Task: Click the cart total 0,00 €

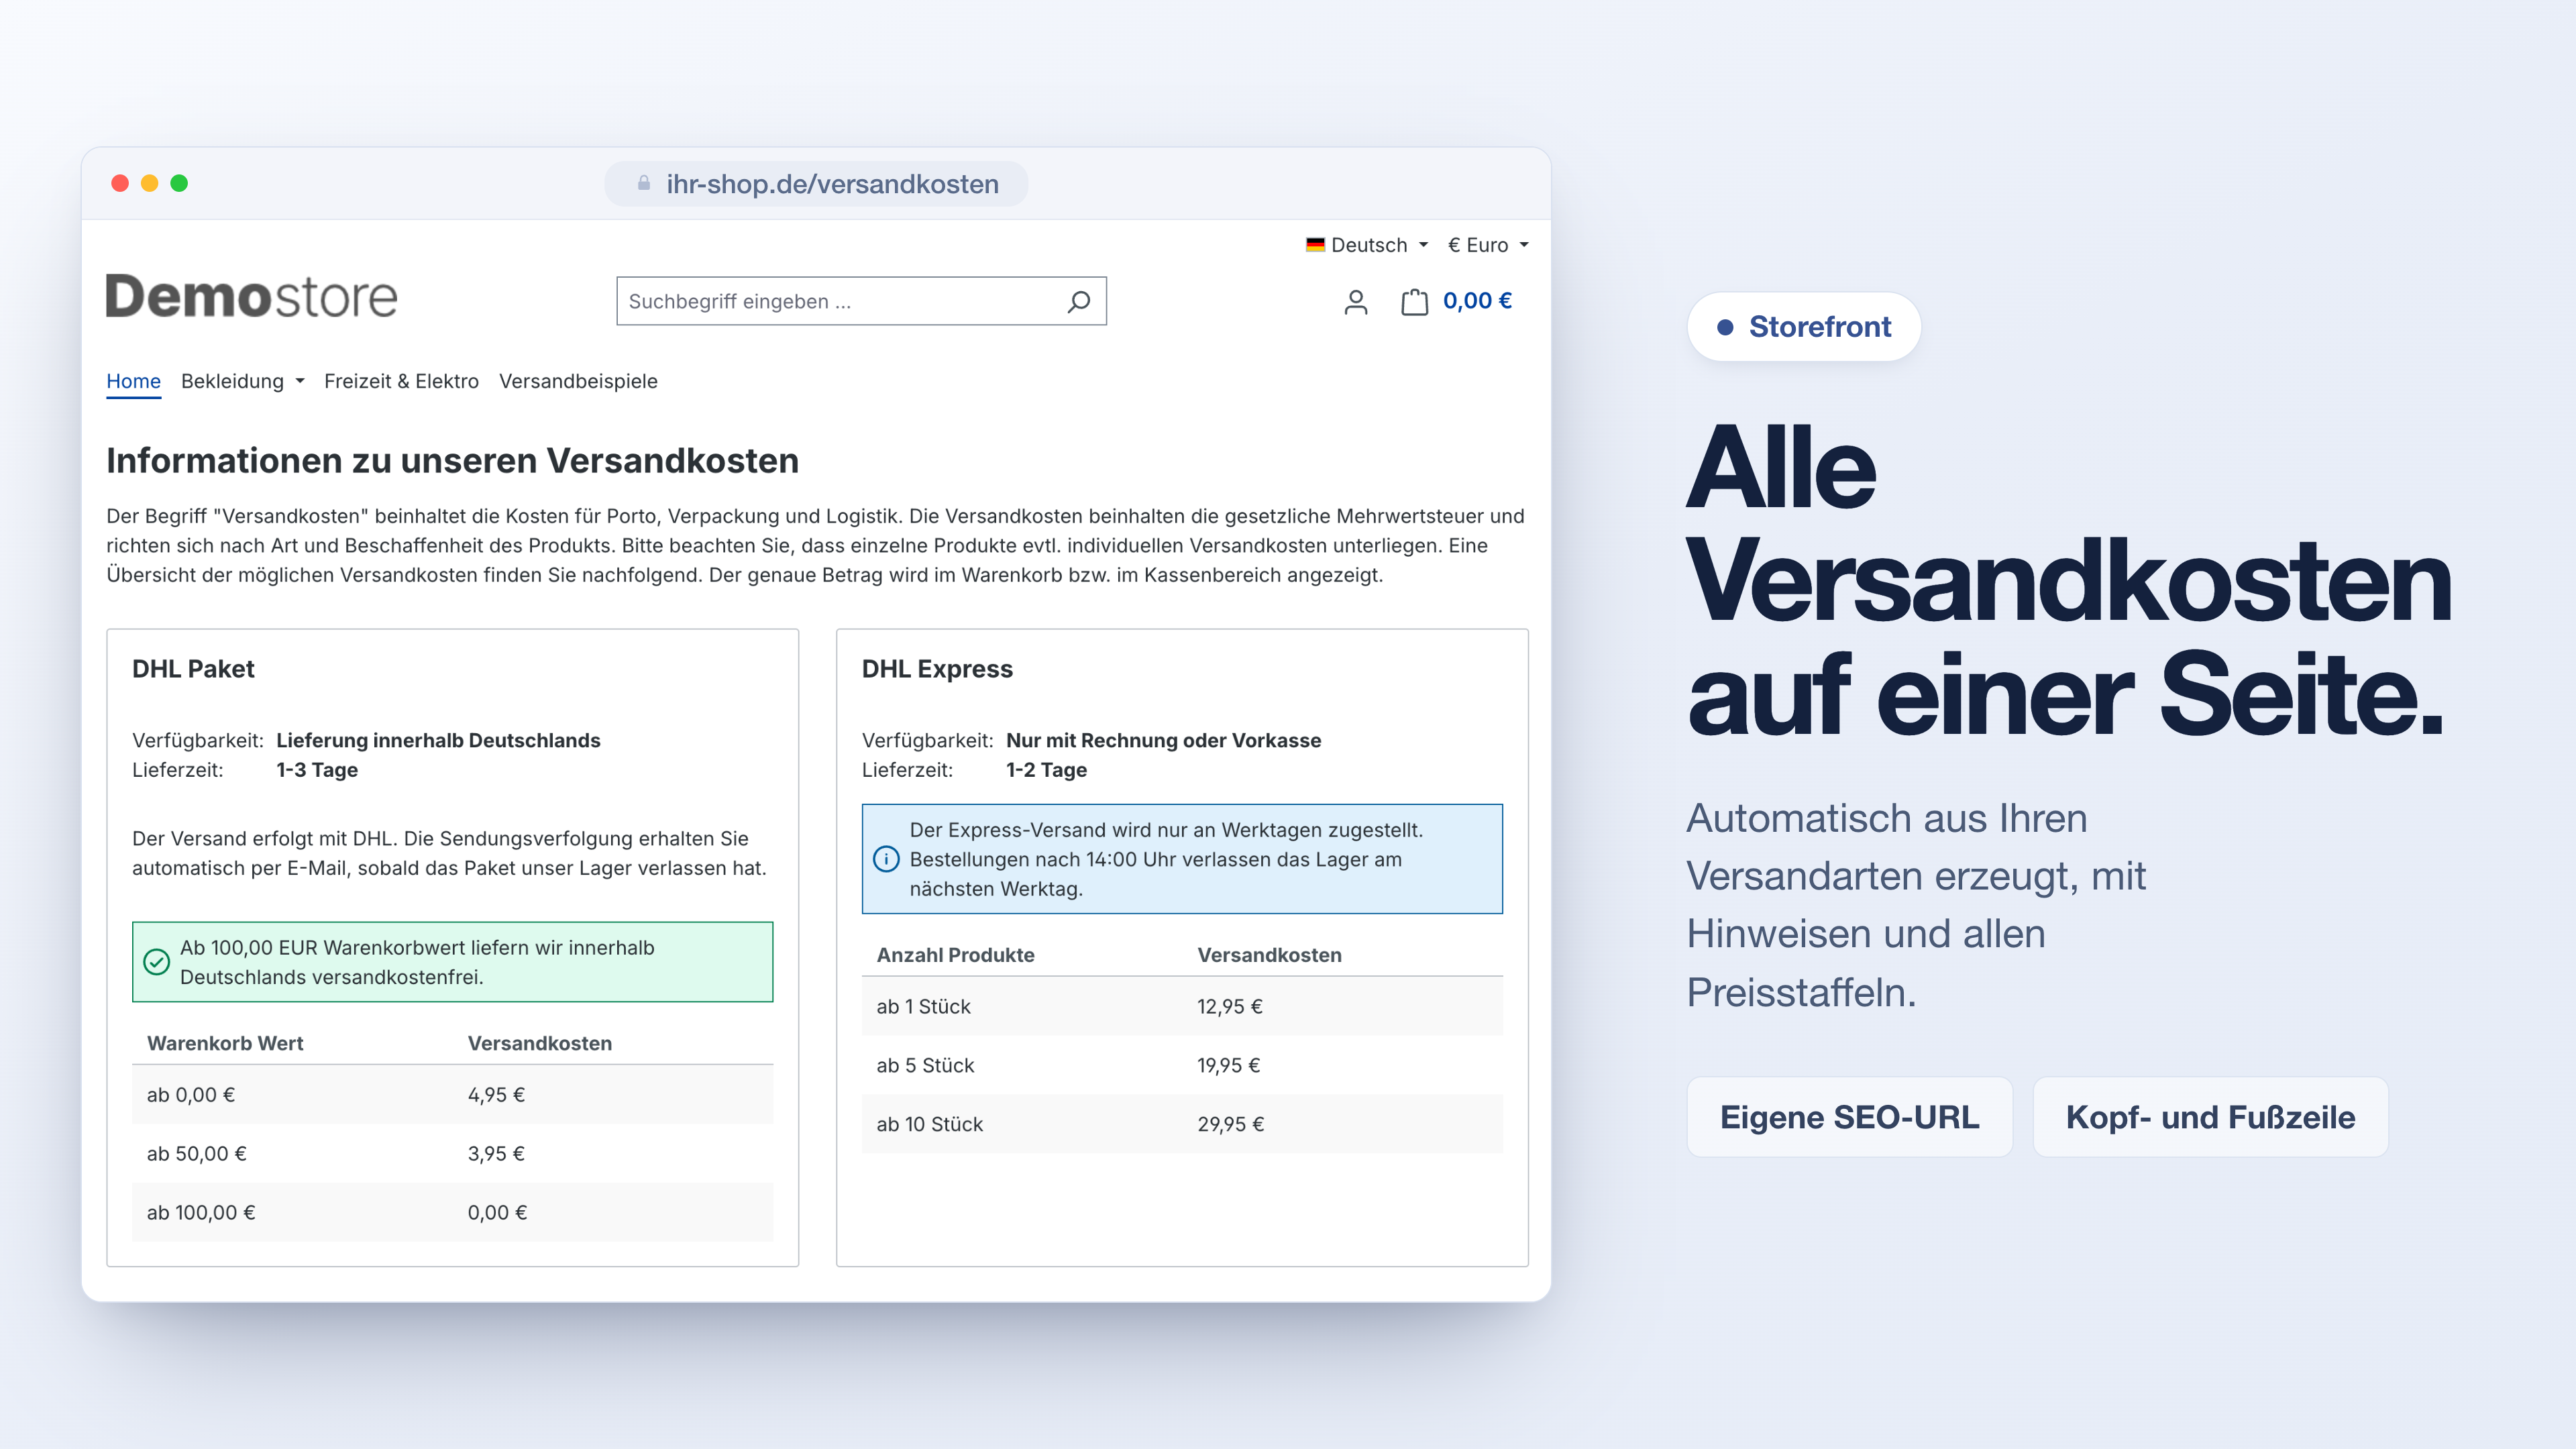Action: (x=1477, y=301)
